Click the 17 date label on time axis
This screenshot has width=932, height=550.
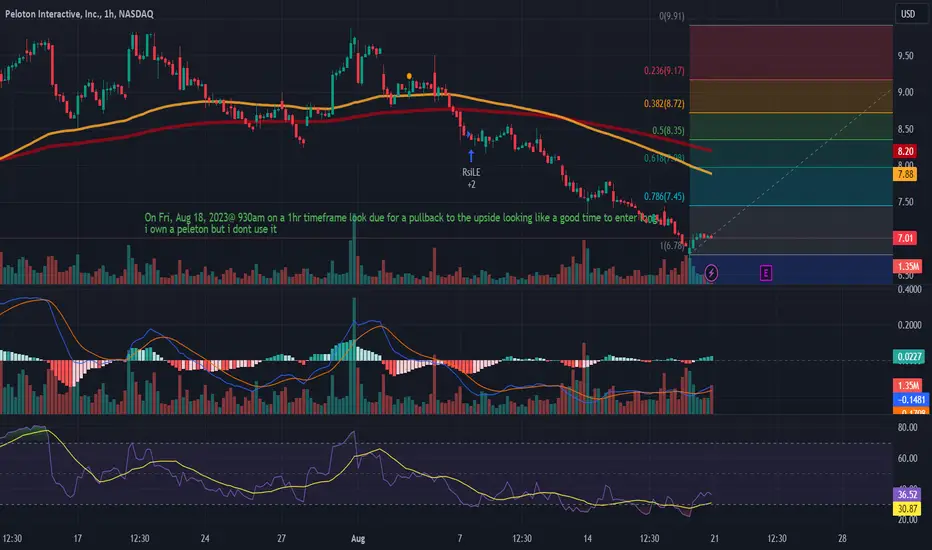click(77, 539)
